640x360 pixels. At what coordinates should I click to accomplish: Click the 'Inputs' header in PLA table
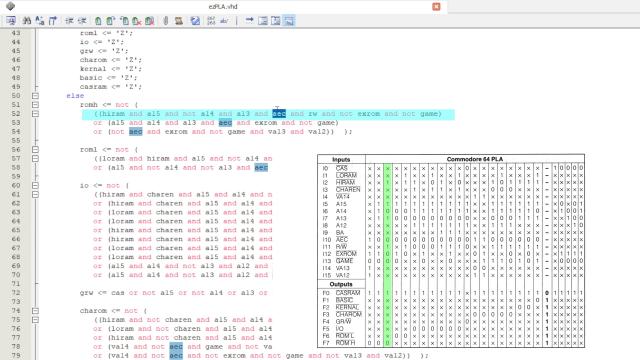pyautogui.click(x=341, y=160)
